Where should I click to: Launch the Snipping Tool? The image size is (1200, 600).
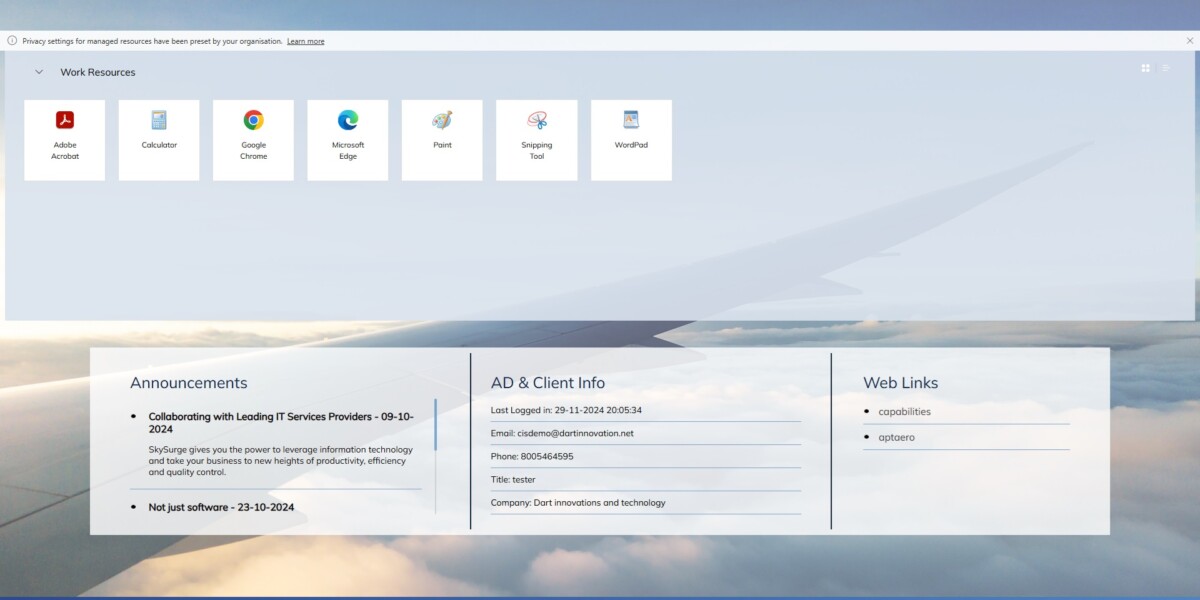coord(536,140)
